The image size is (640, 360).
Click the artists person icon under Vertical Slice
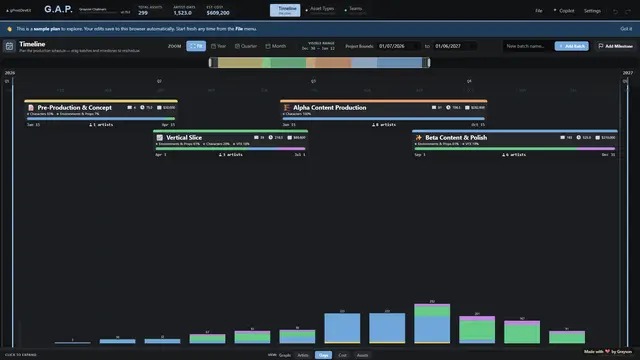[220, 155]
